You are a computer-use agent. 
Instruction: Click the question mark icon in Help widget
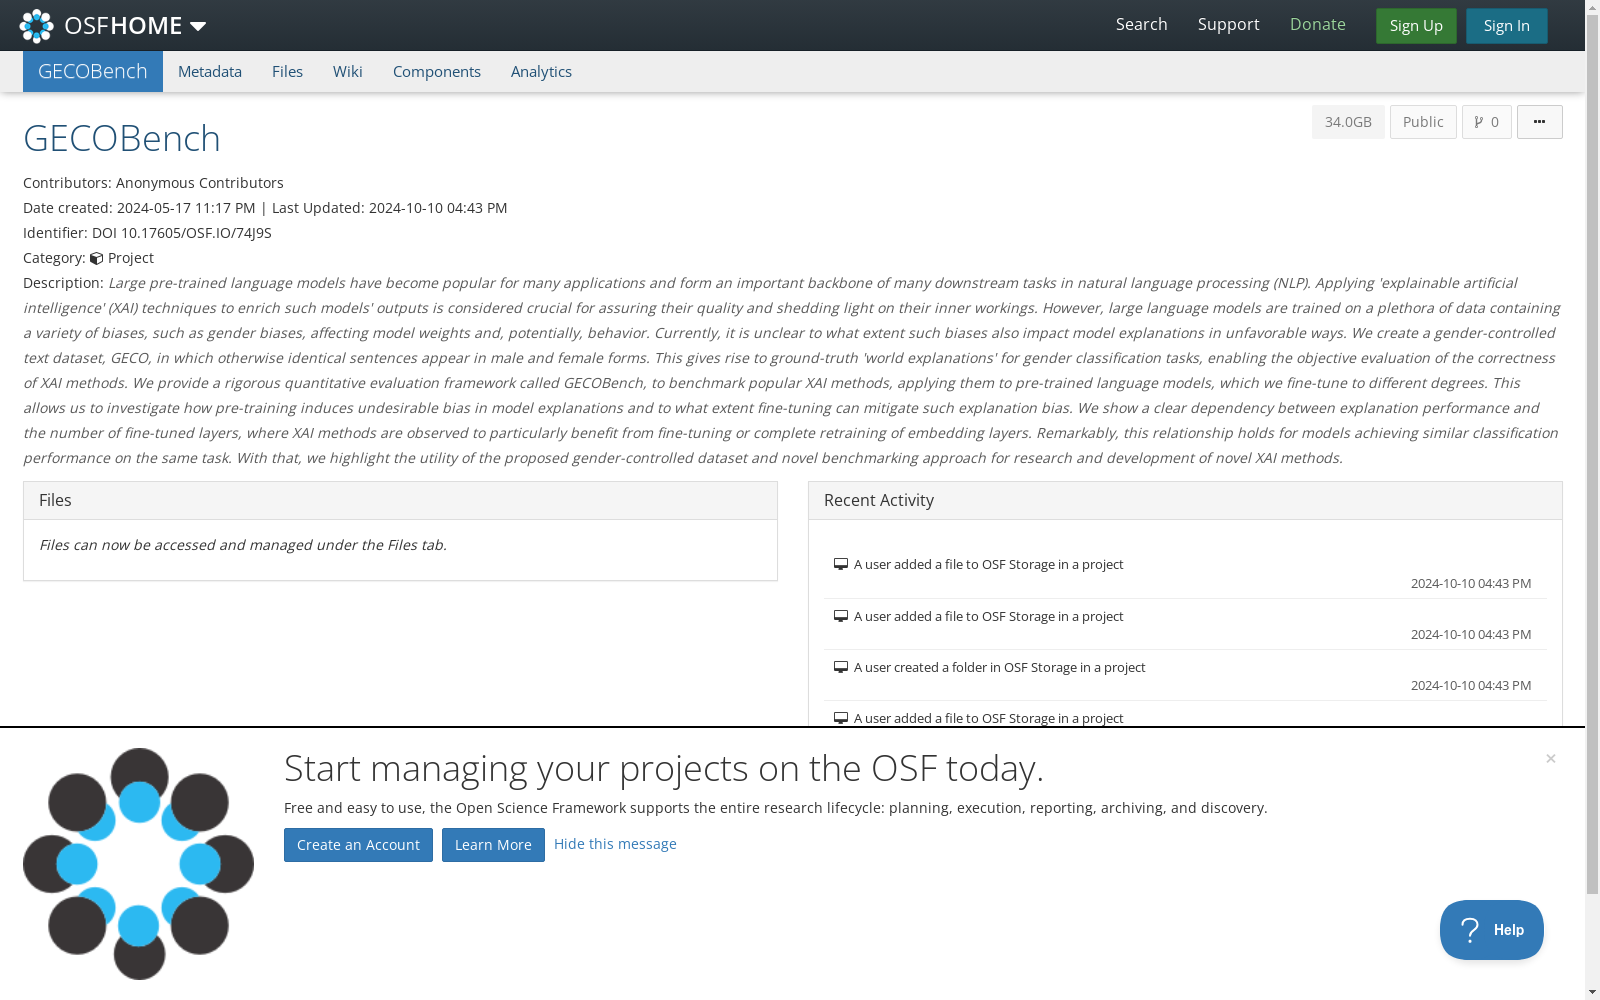coord(1470,930)
